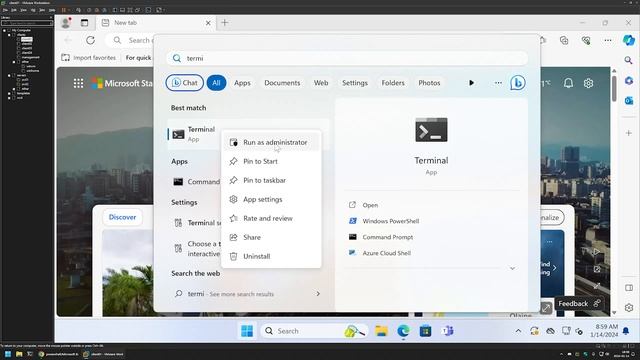
Task: Open Edge sidebar settings gear
Action: (629, 307)
